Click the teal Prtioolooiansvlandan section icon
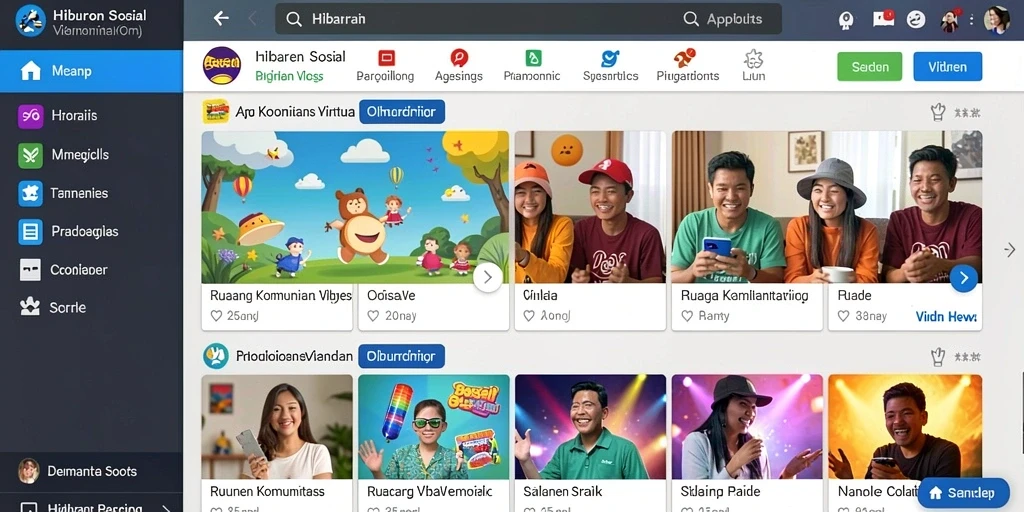This screenshot has height=512, width=1024. tap(216, 357)
